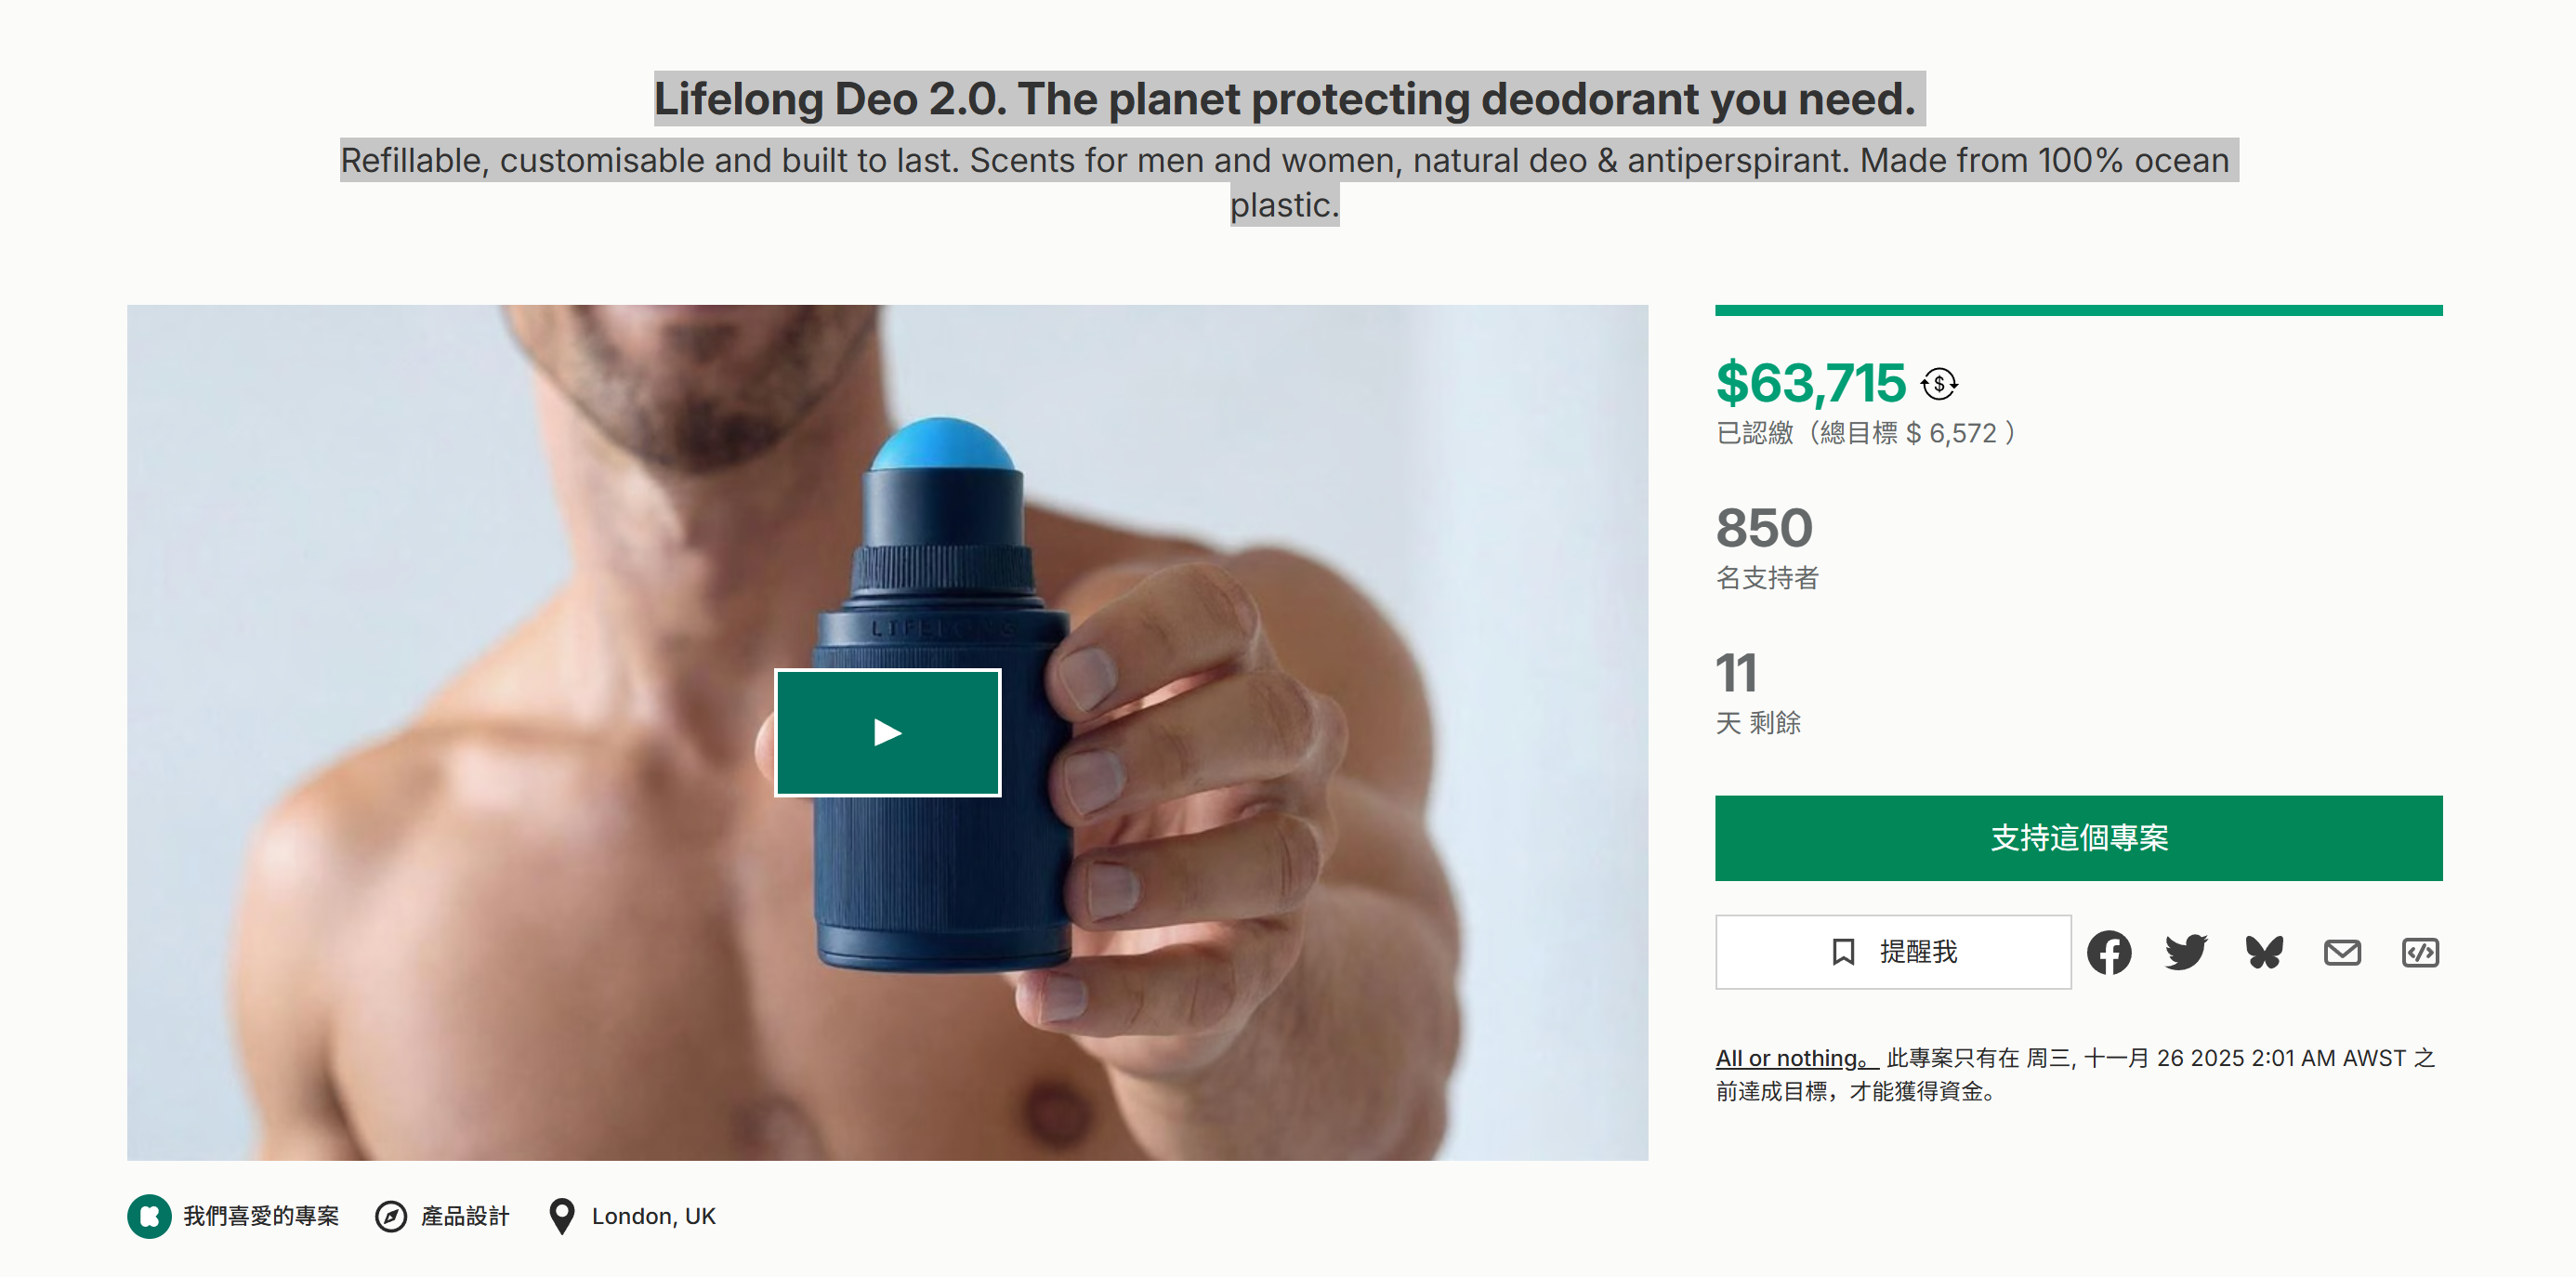Open the London, UK location link

coord(653,1216)
